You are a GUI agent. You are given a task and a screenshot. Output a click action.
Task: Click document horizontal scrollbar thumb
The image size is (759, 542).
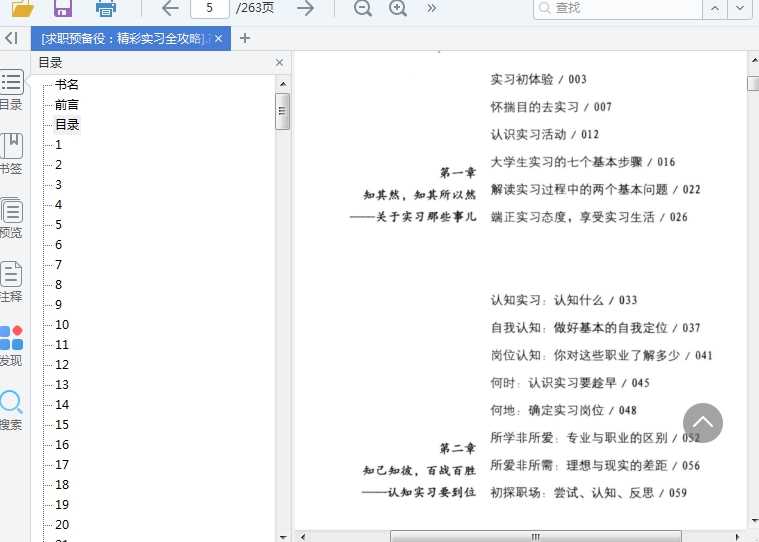(536, 537)
